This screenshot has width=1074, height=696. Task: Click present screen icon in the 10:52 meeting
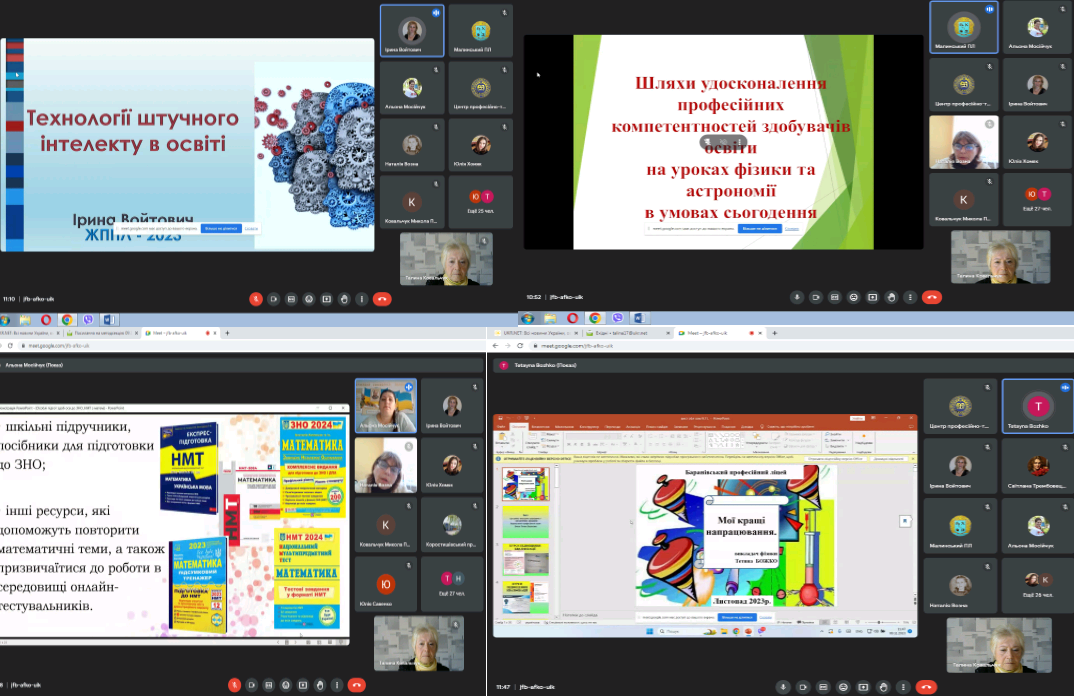pyautogui.click(x=872, y=297)
